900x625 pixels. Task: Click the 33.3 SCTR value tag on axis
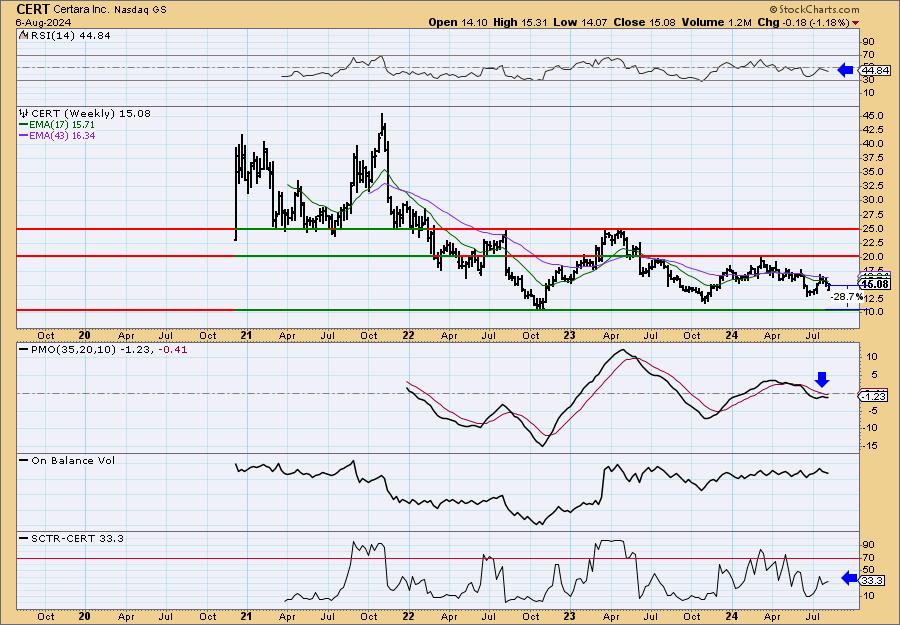click(872, 581)
